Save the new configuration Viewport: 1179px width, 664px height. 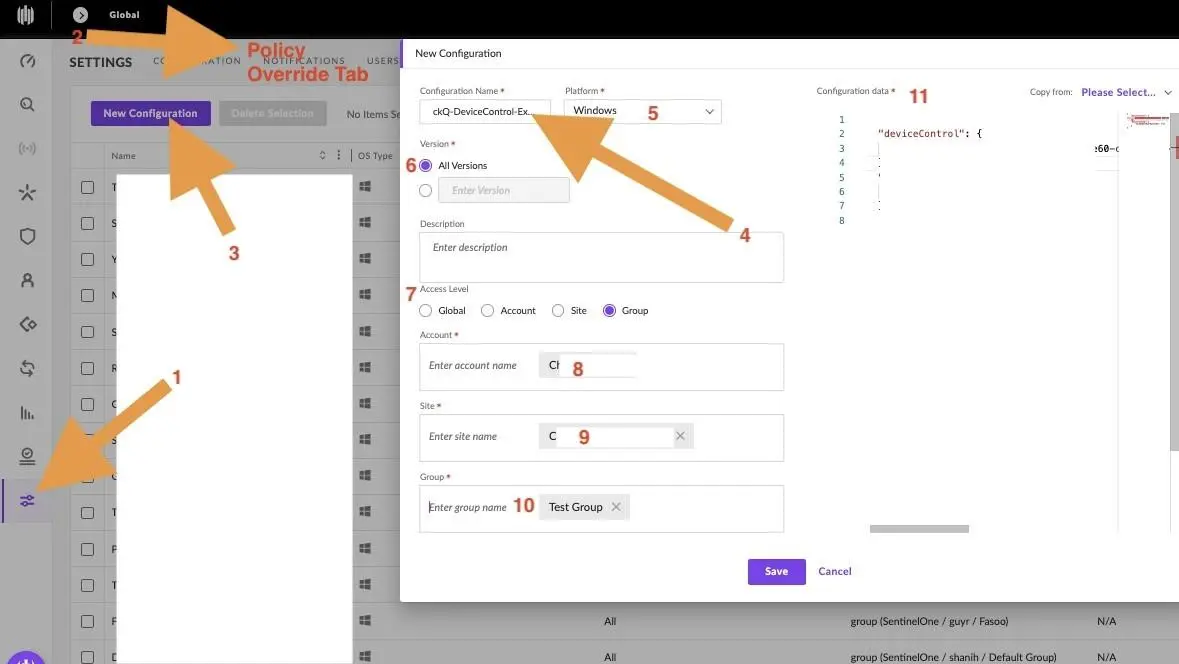pos(777,572)
